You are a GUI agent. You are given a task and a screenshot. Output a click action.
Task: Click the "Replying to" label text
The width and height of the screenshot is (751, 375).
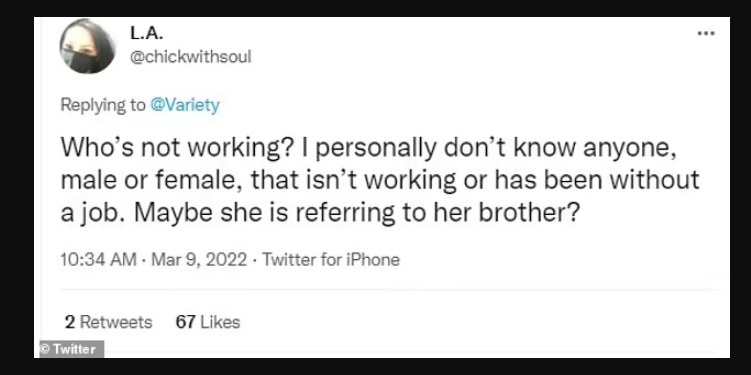102,105
